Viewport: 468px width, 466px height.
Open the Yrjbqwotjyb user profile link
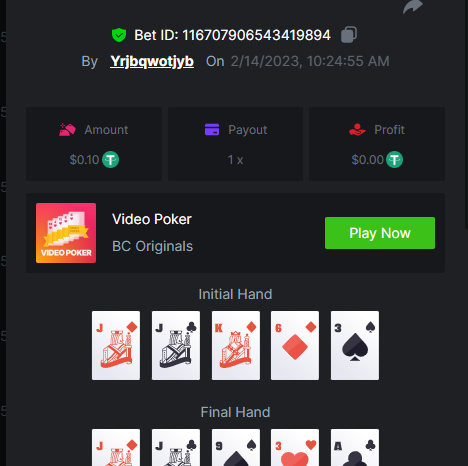coord(152,61)
